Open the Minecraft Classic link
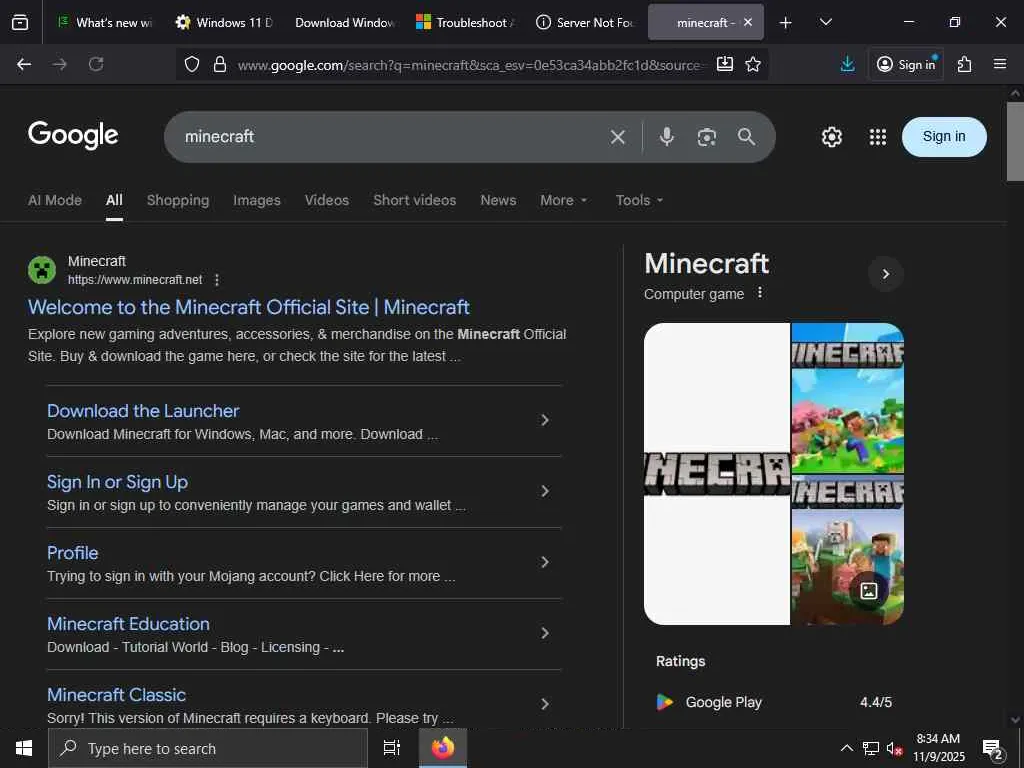Screen dimensions: 1024x768 point(116,695)
